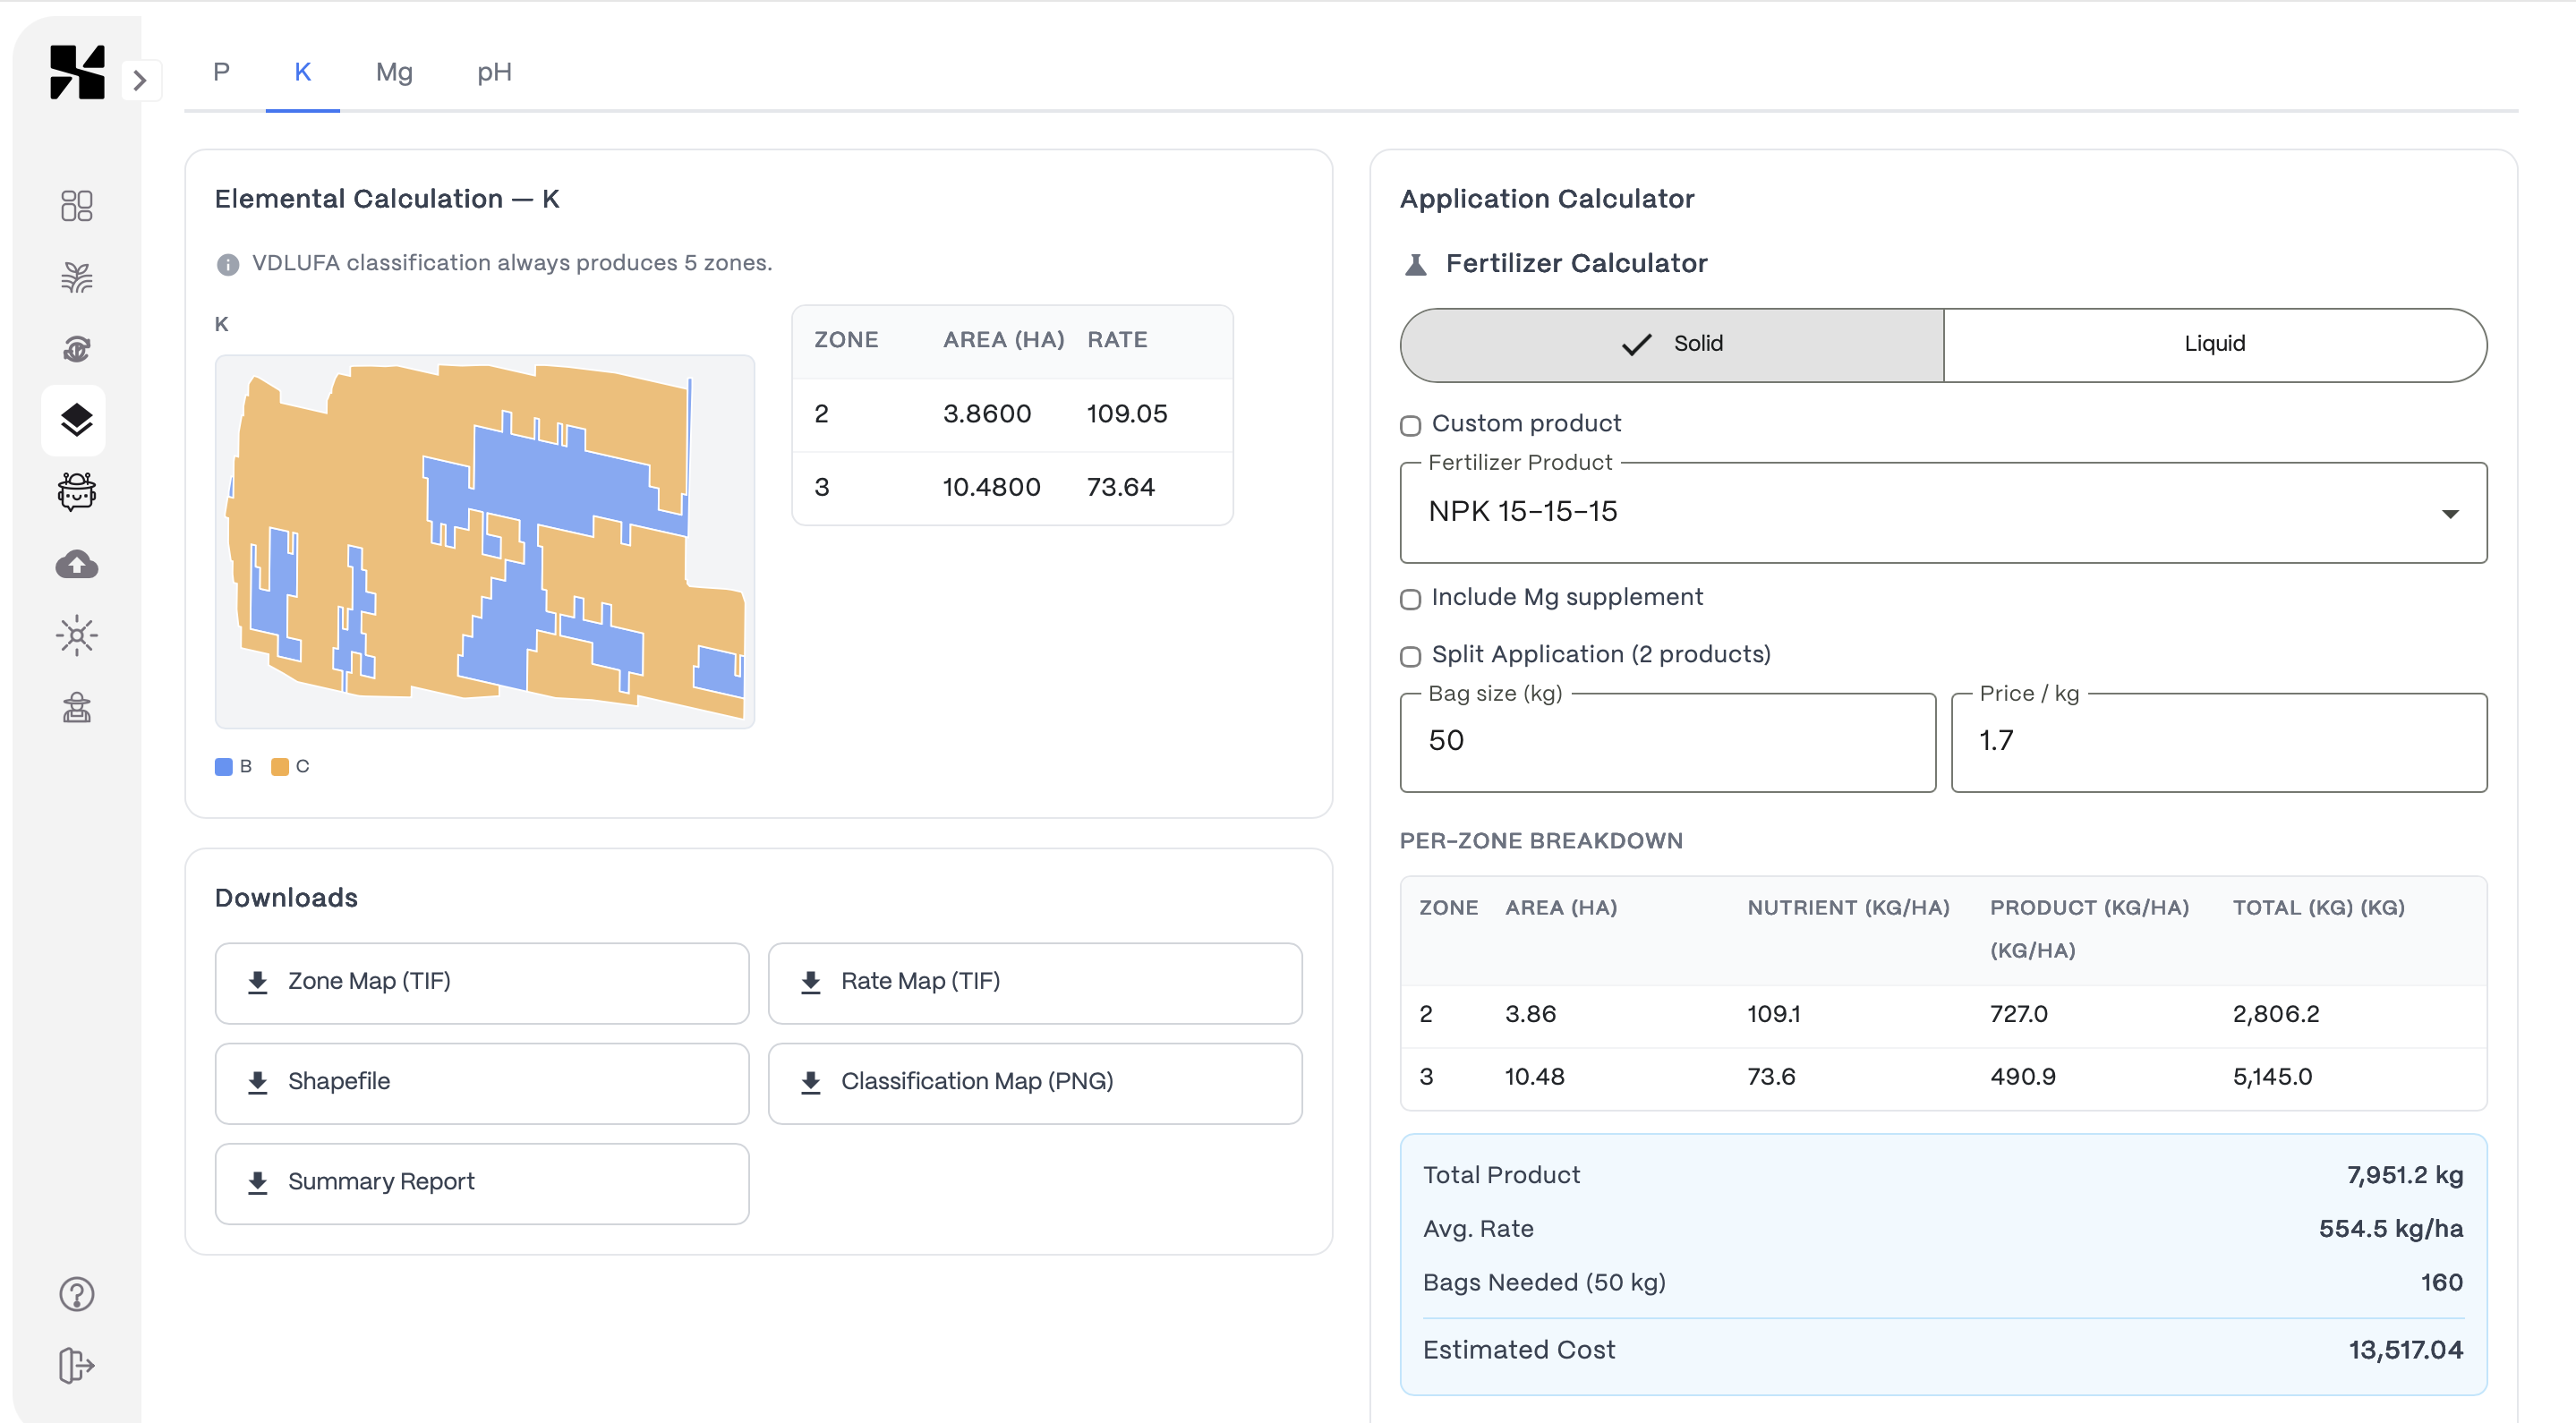The height and width of the screenshot is (1423, 2576).
Task: Click the help question-mark icon
Action: [x=76, y=1294]
